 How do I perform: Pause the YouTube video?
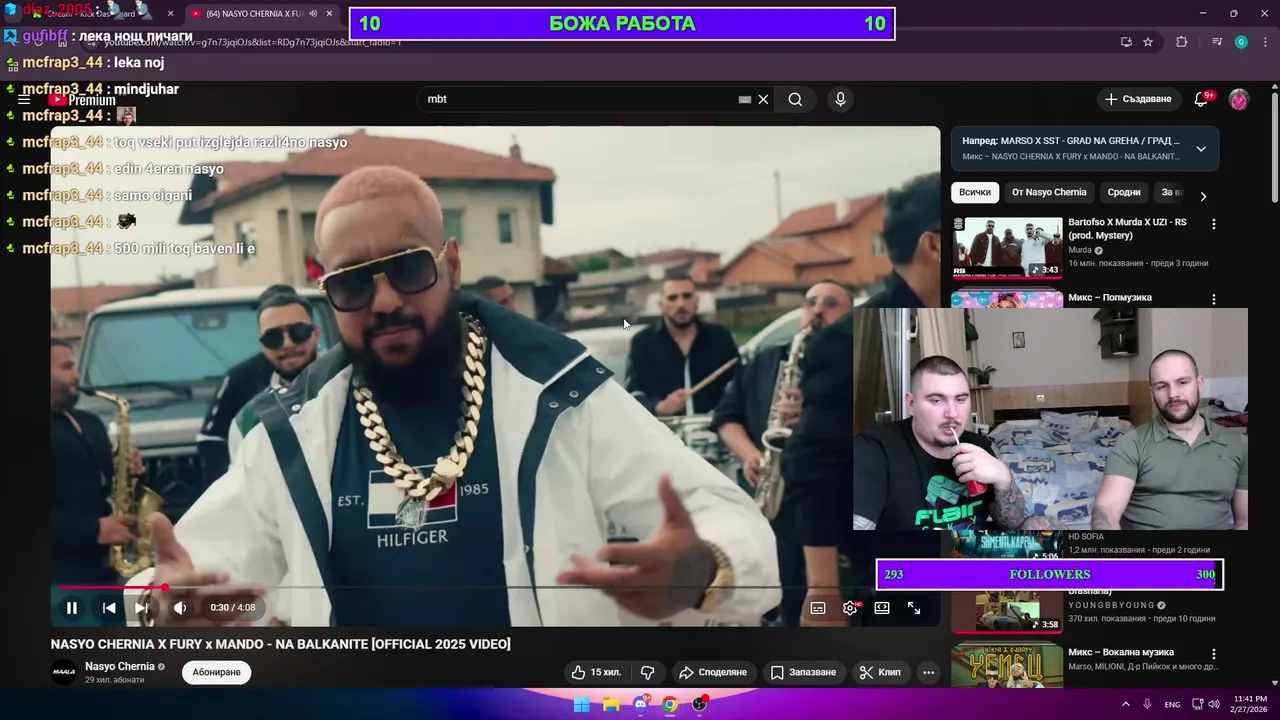pos(72,608)
